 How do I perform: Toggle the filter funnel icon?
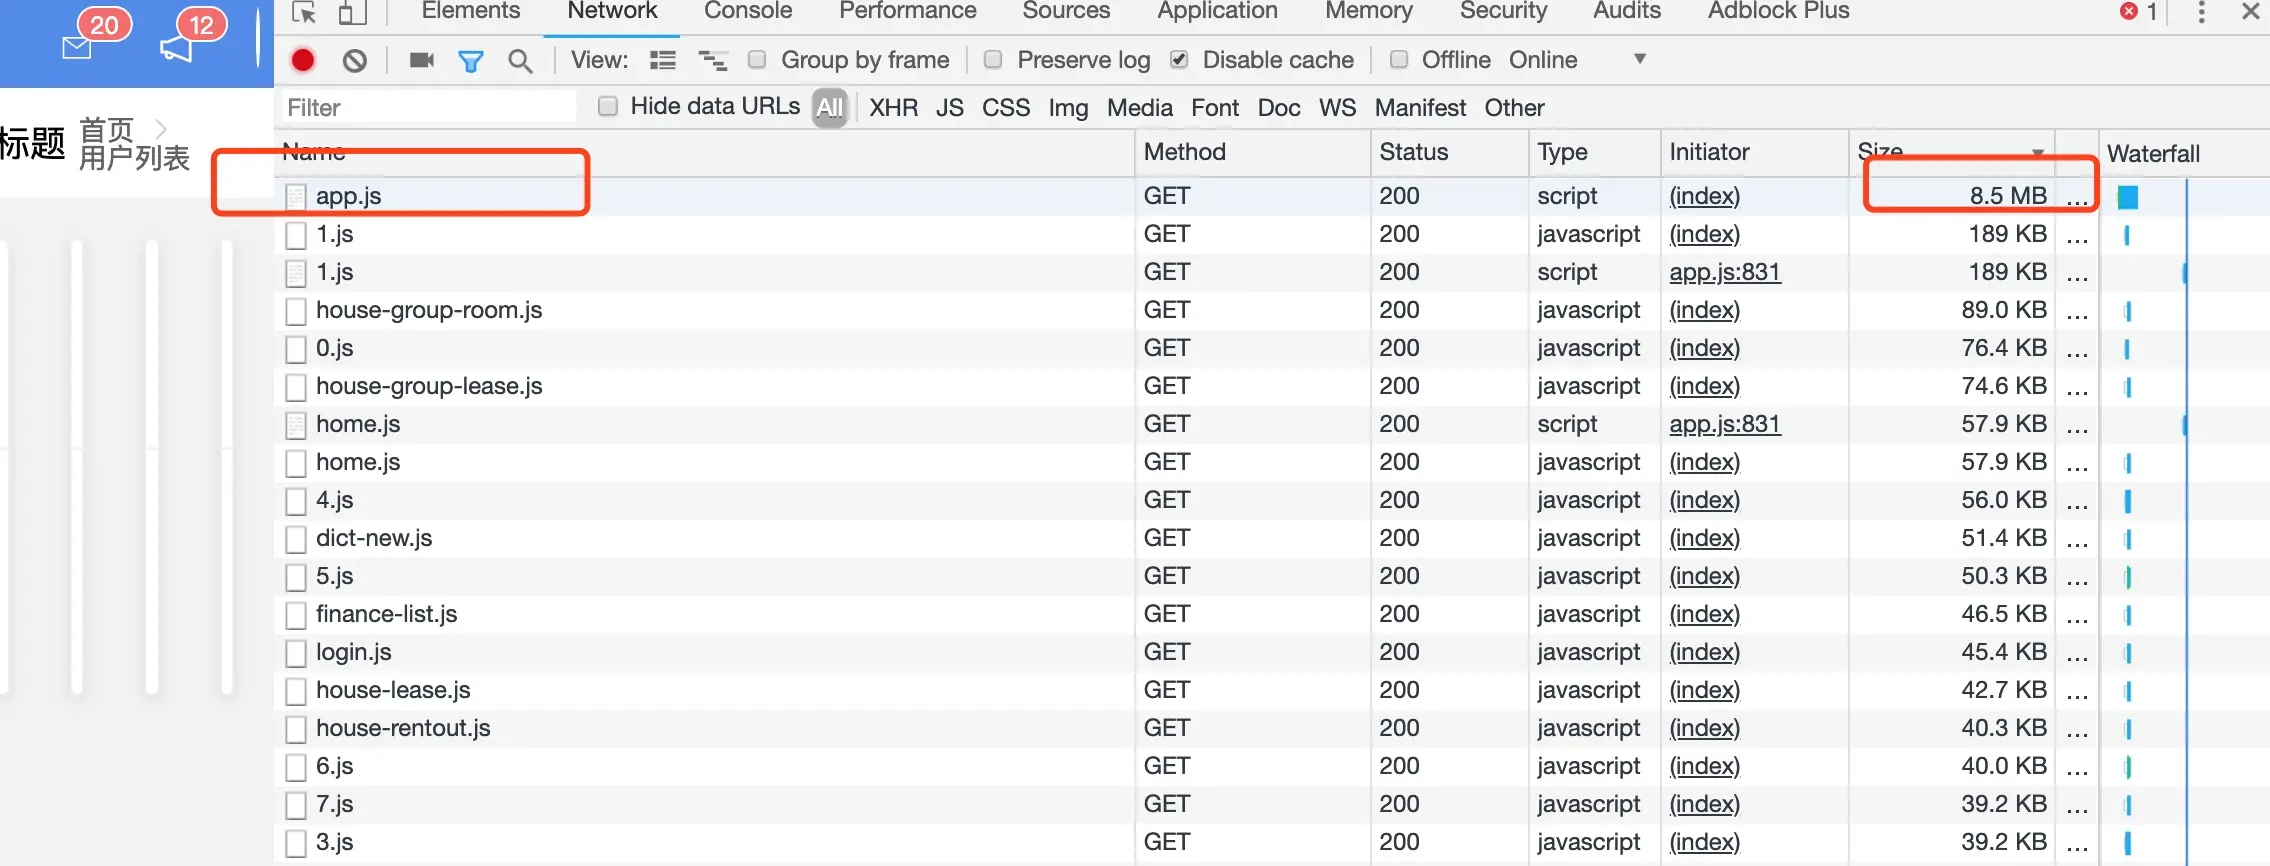470,61
